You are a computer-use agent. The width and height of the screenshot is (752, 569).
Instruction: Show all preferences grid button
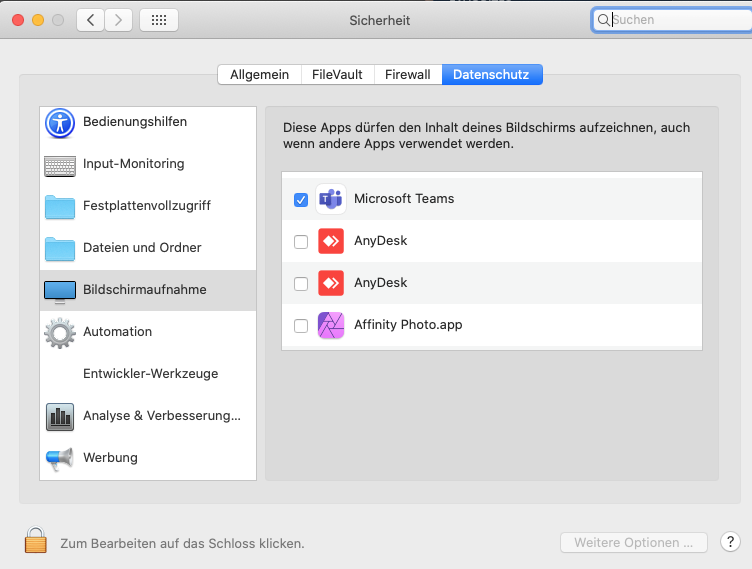click(159, 20)
